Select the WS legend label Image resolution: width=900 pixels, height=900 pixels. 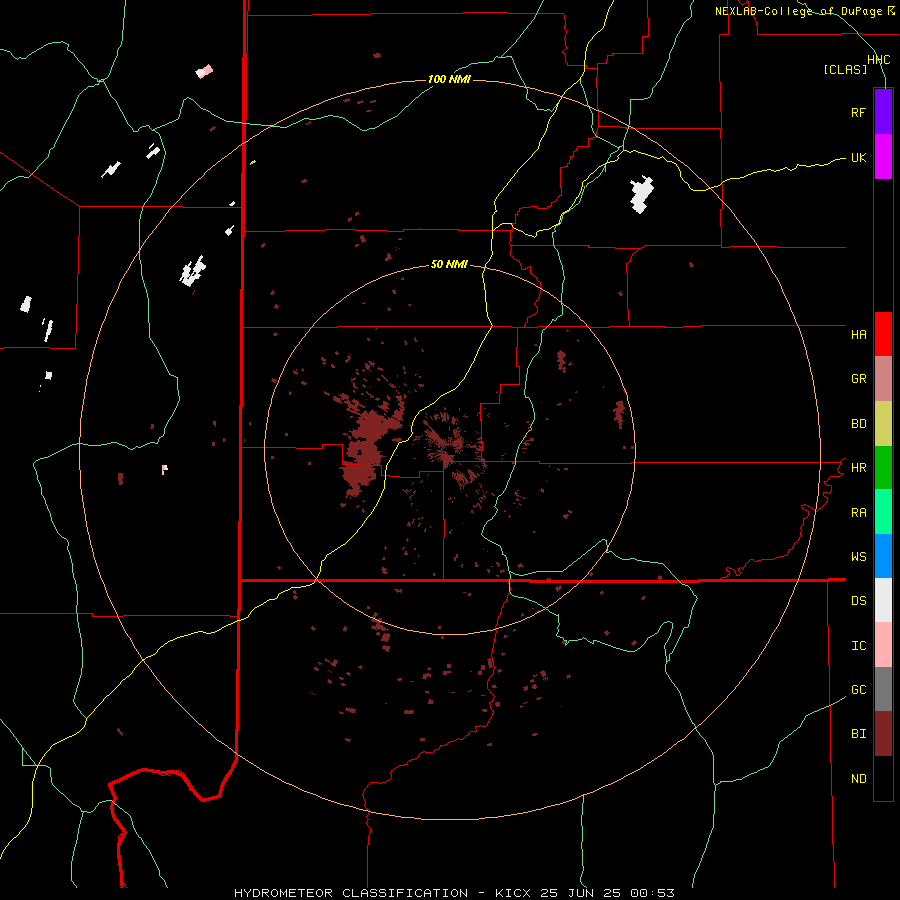coord(858,557)
